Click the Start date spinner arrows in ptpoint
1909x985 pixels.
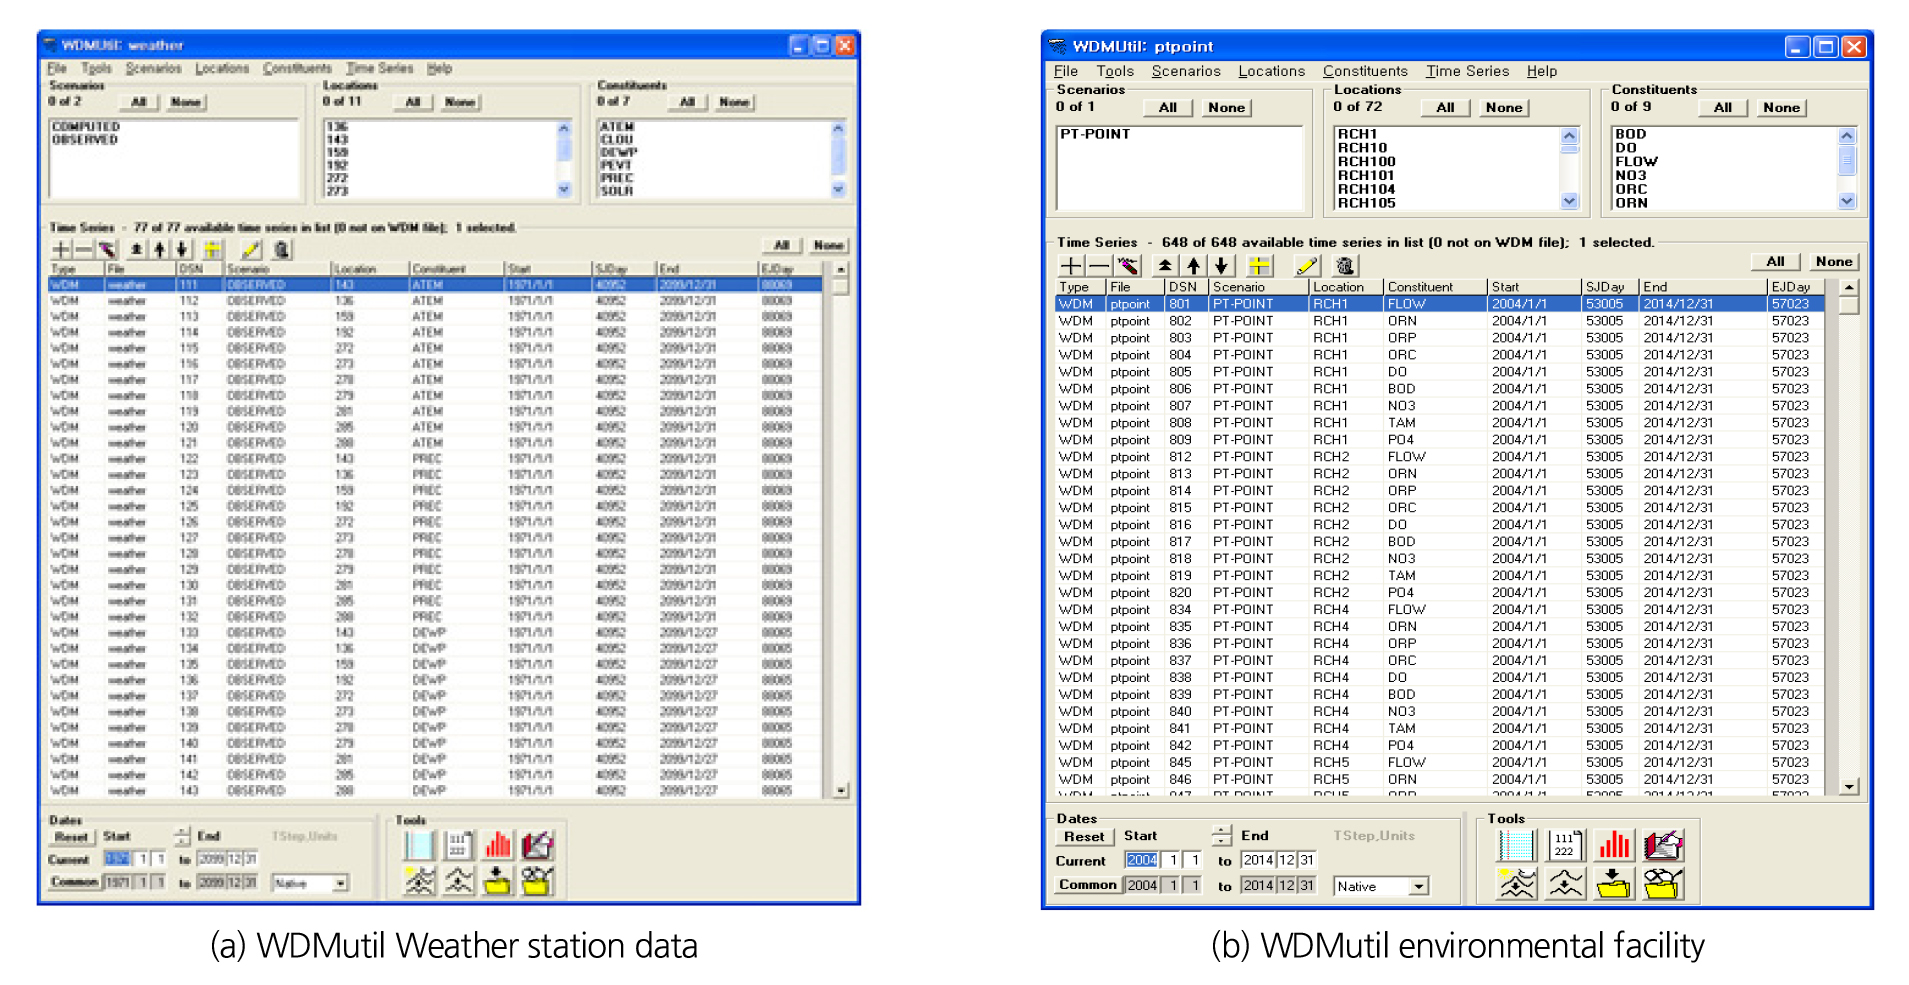(1221, 835)
